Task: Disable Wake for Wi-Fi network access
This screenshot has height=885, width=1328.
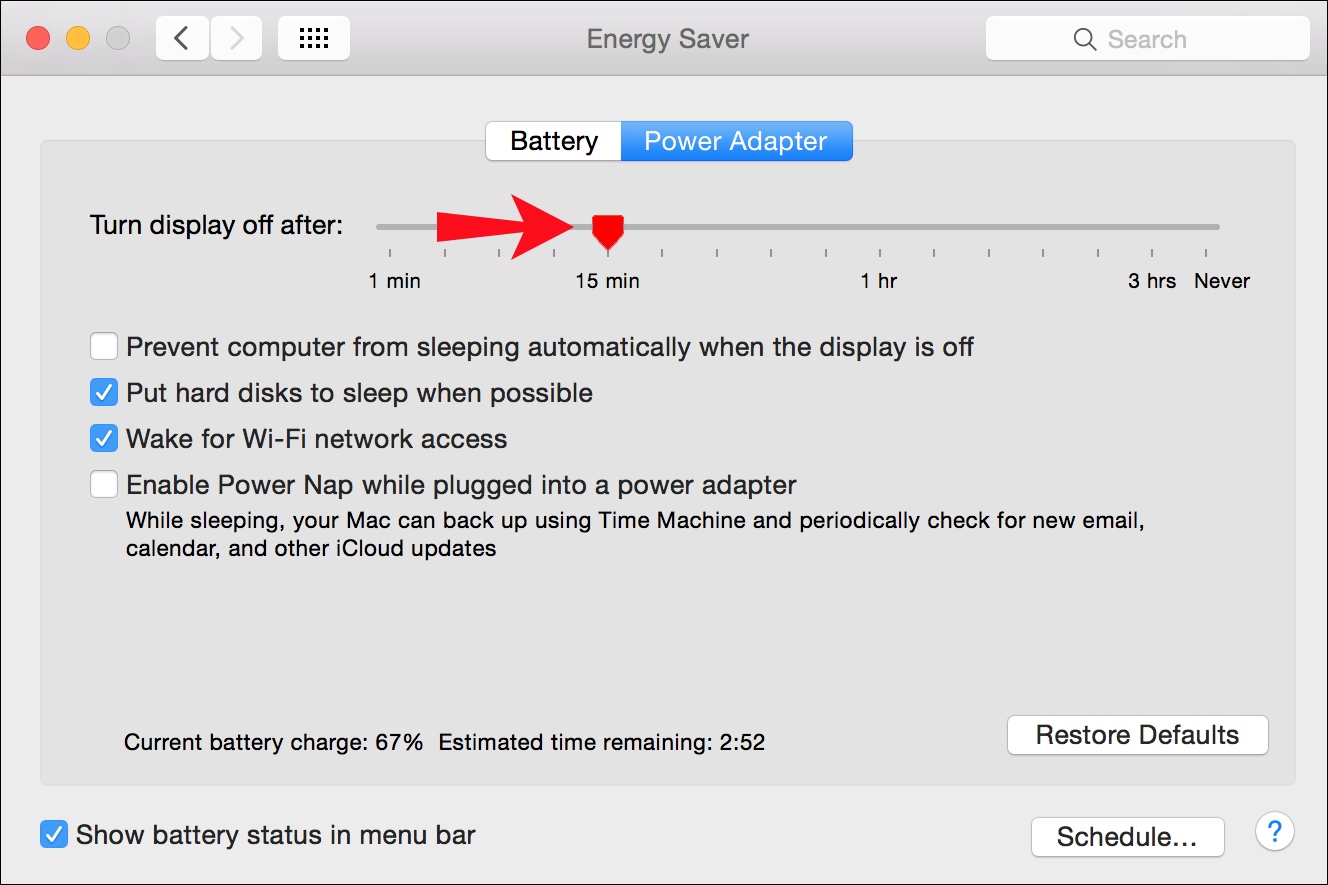Action: click(x=104, y=439)
